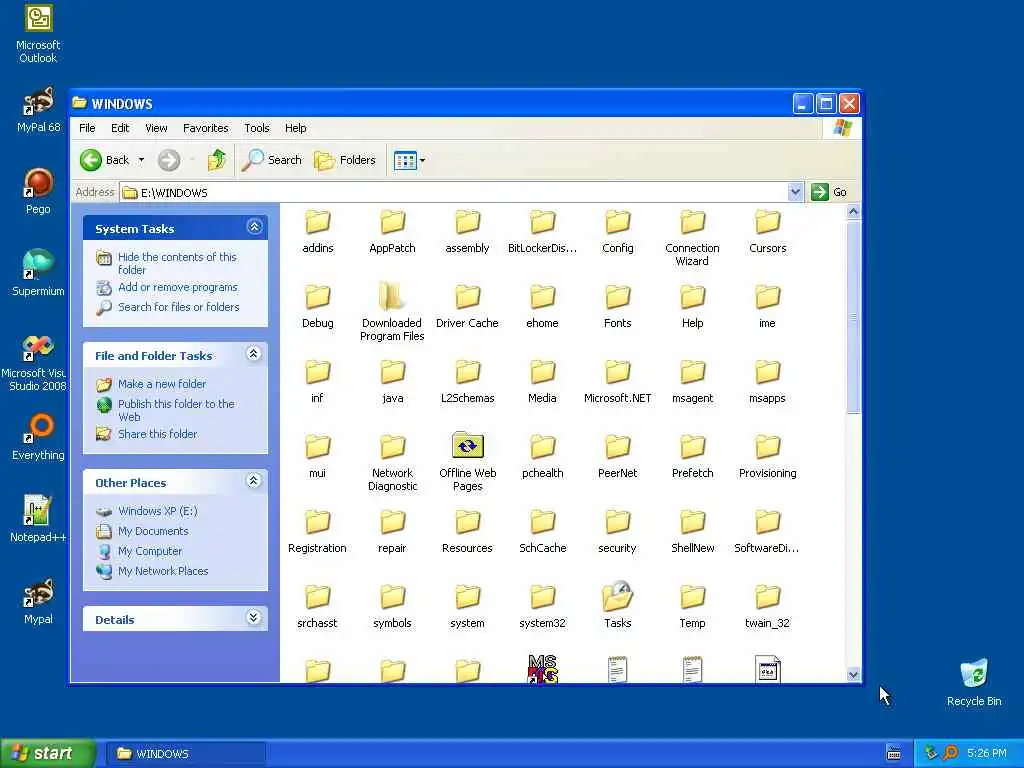Select the Fonts folder
Viewport: 1024px width, 768px height.
point(617,305)
